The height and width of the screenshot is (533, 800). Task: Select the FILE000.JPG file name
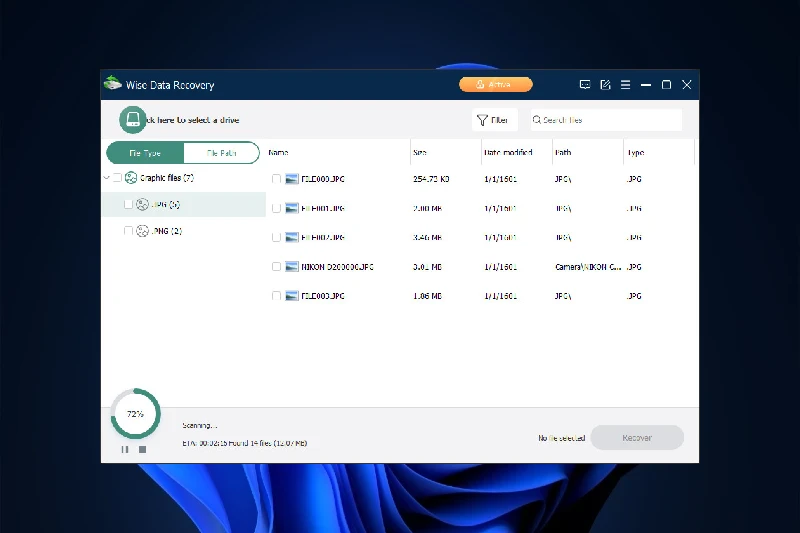323,179
